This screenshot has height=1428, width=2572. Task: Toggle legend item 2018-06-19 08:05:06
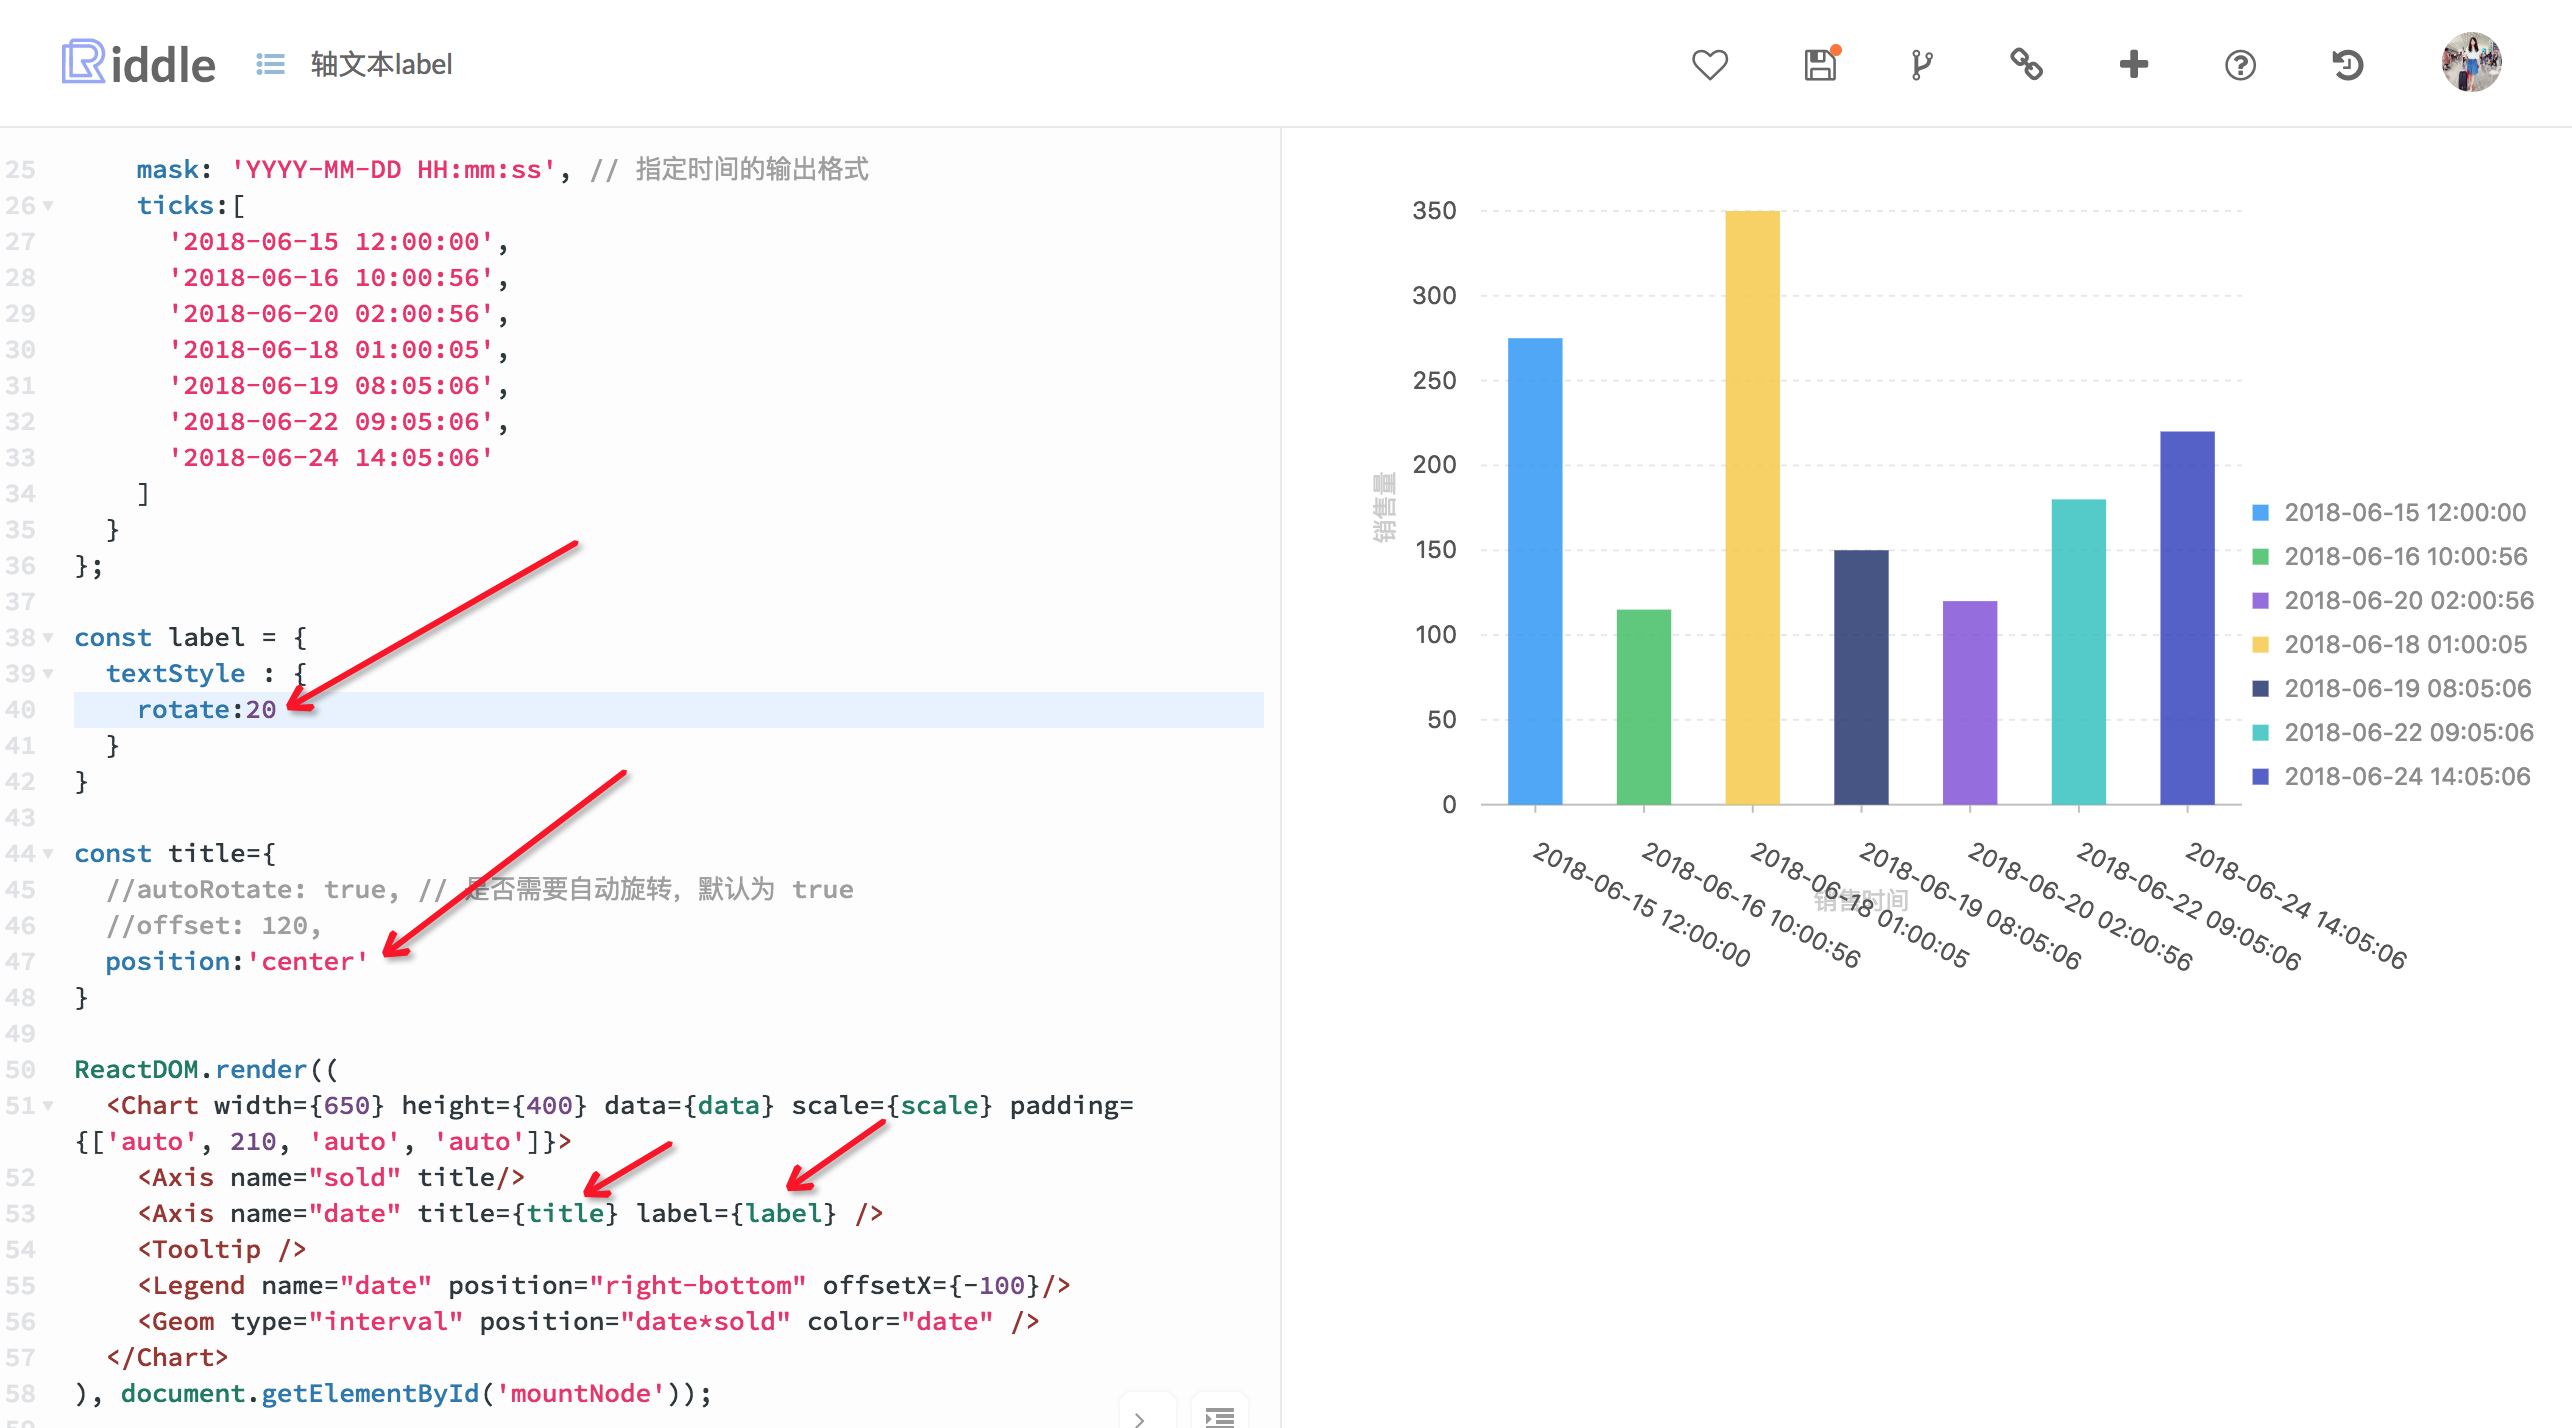[2391, 689]
